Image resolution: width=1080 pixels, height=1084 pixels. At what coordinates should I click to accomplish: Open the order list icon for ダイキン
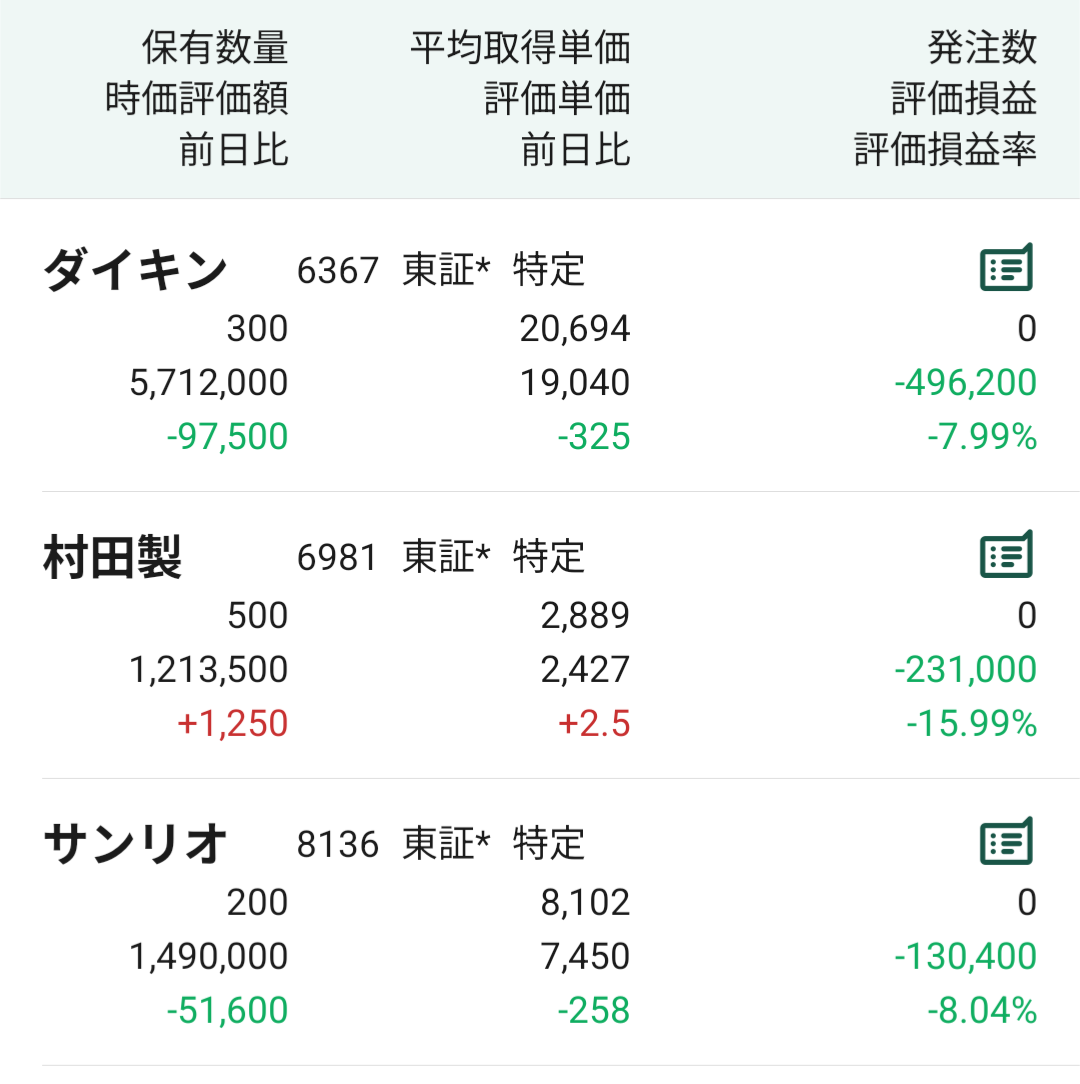[x=1007, y=268]
